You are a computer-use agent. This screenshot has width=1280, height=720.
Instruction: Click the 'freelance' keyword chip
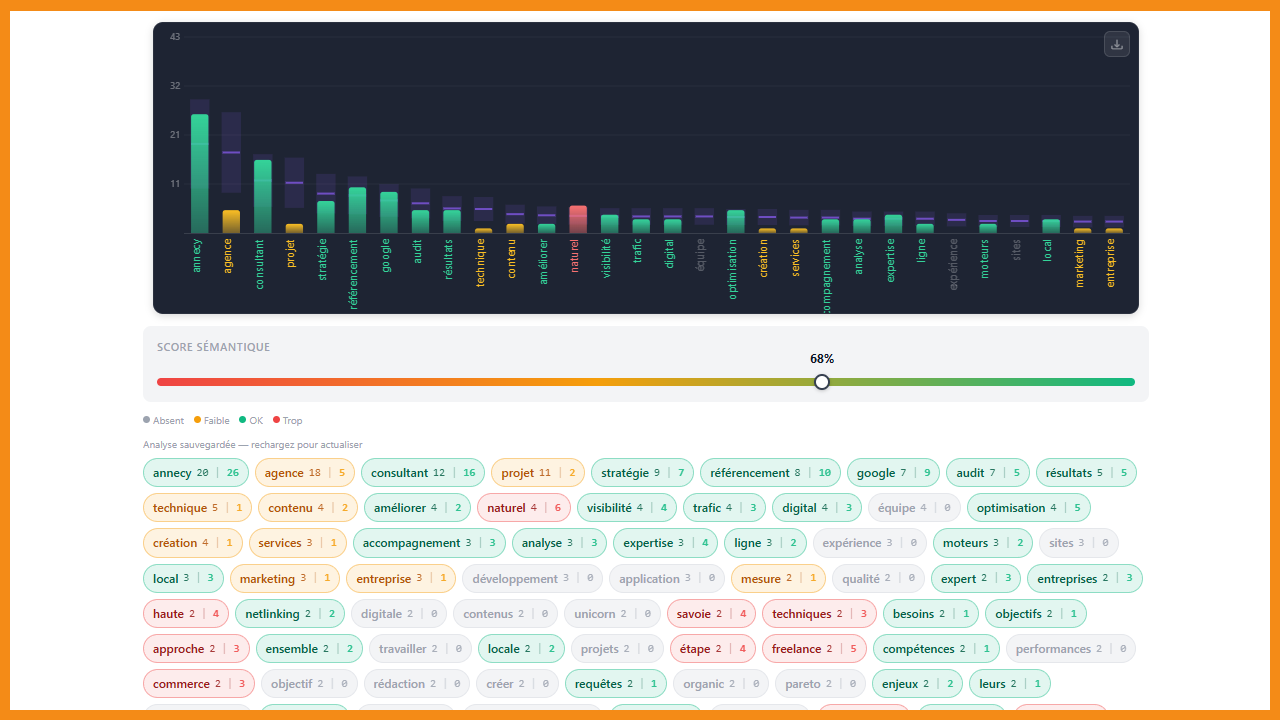coord(814,649)
